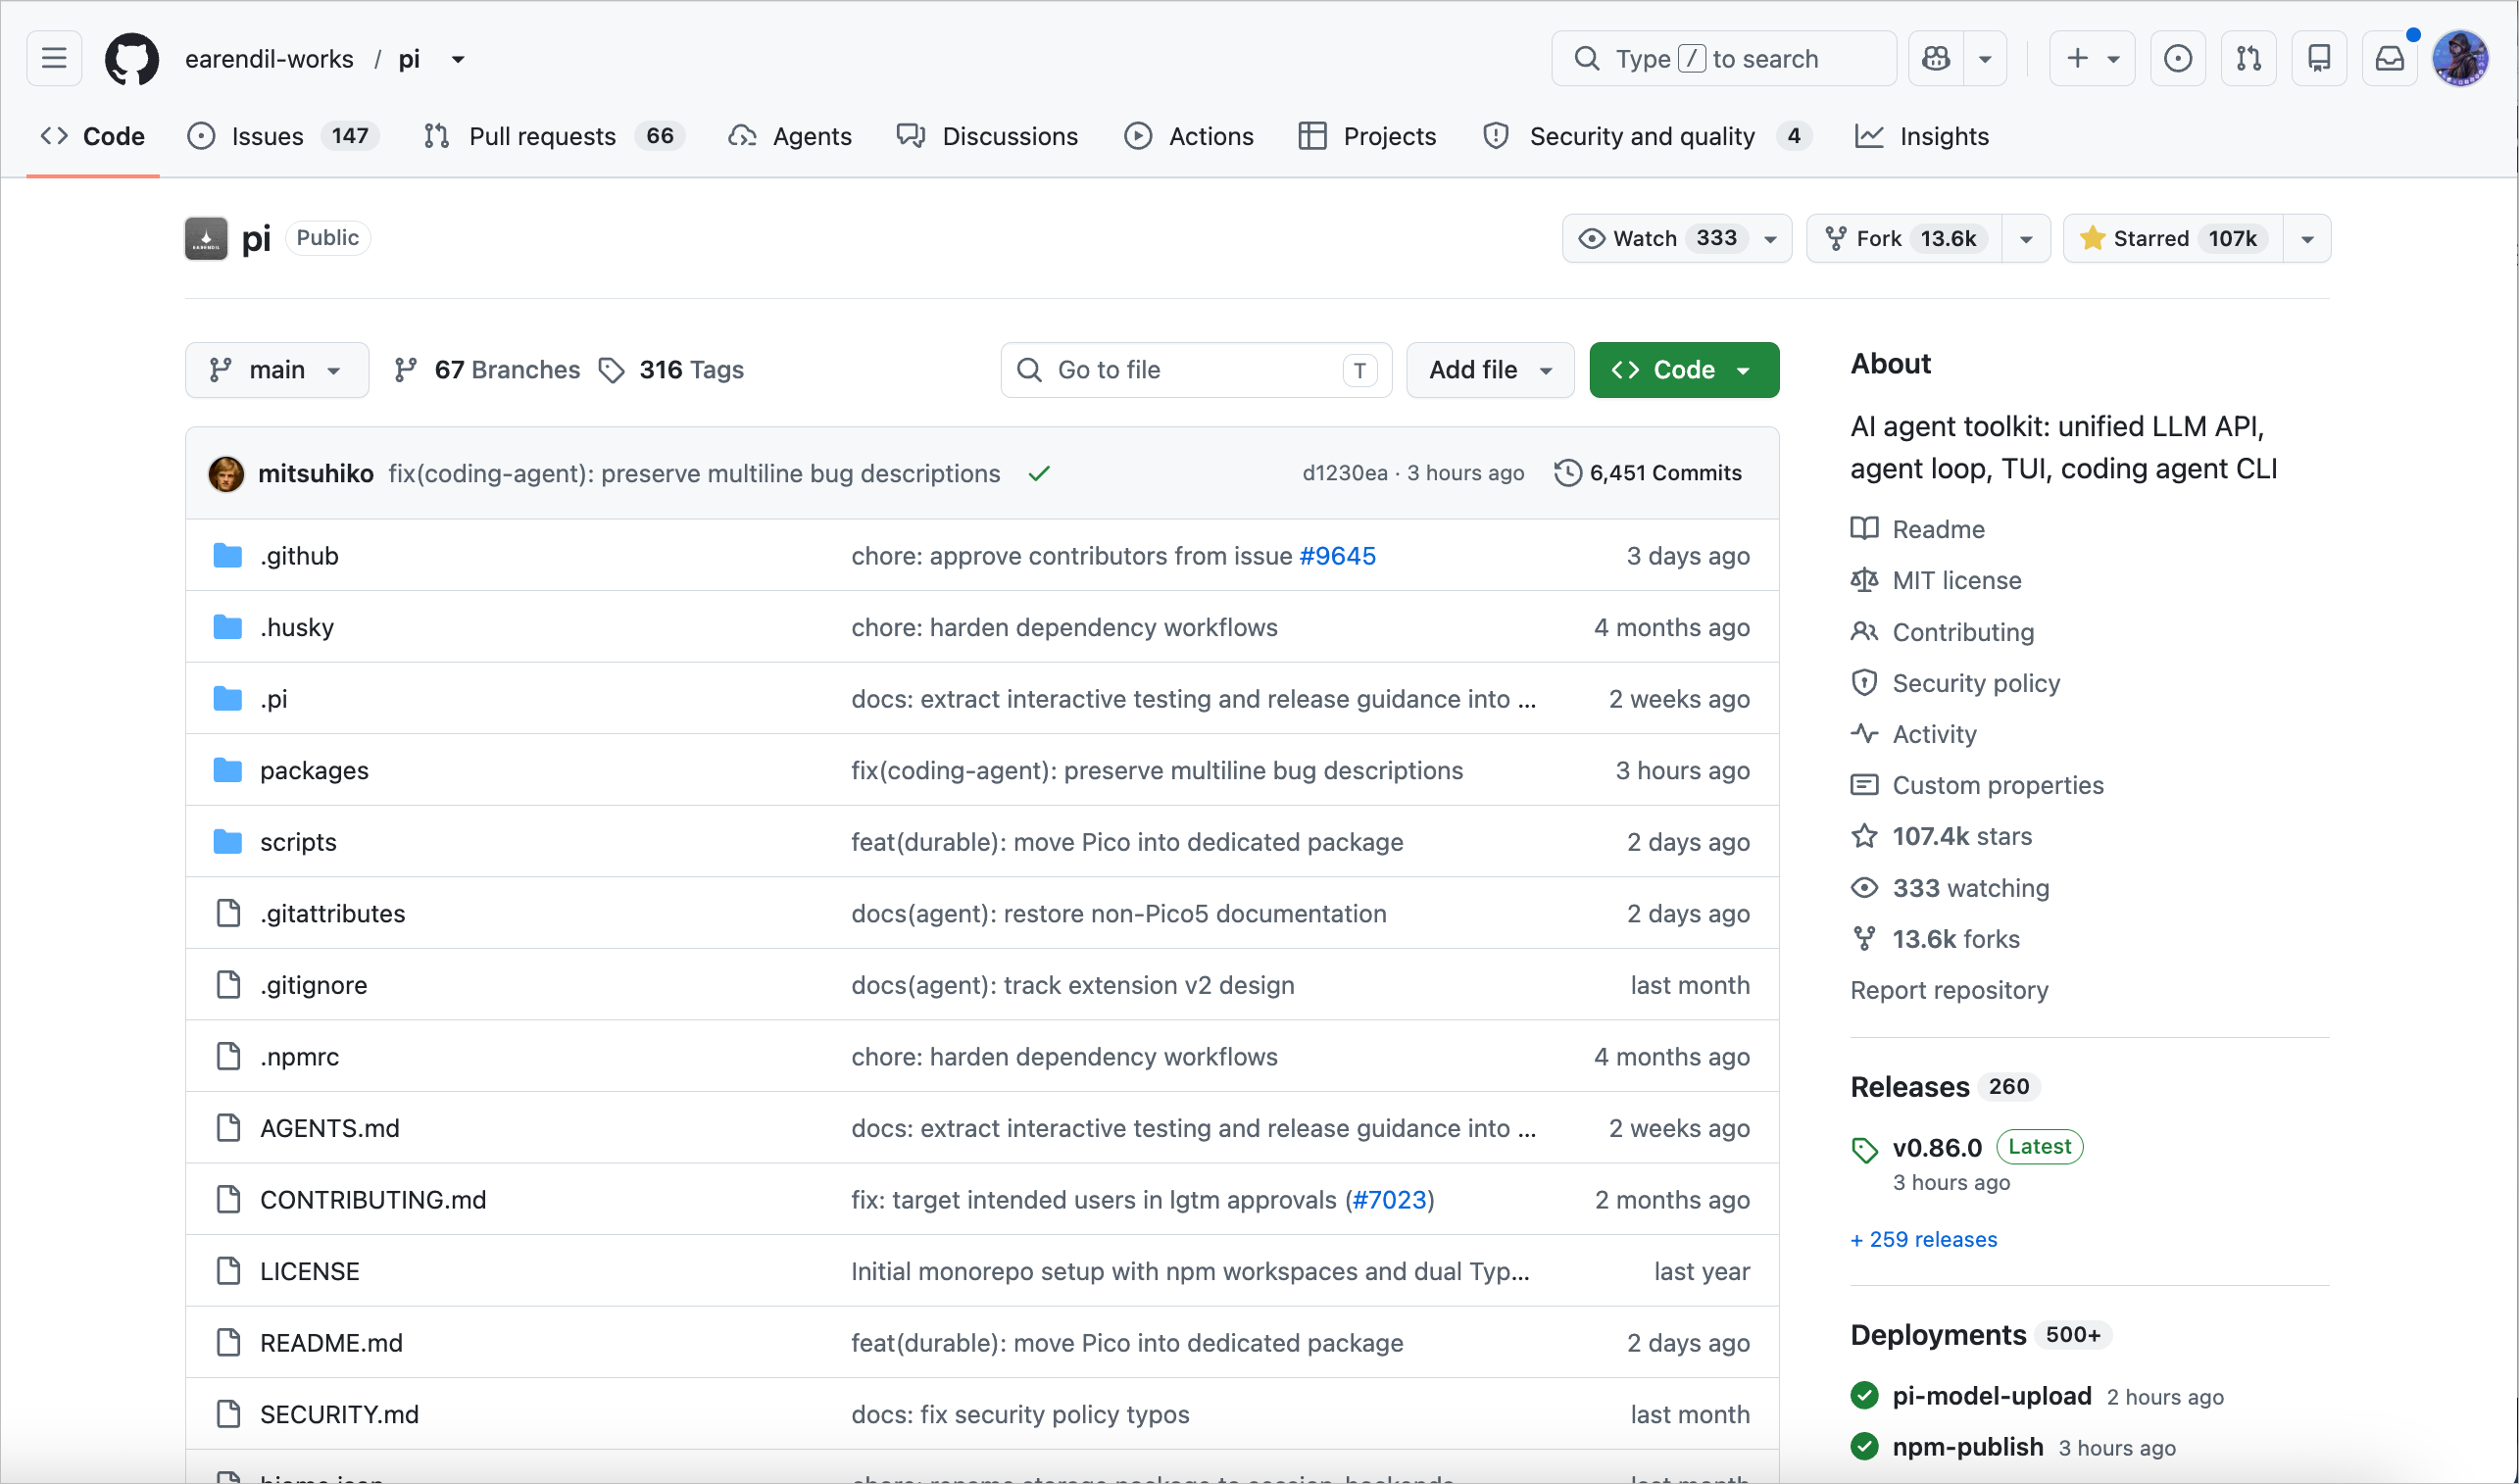Open the repository switcher caret next to pi
The image size is (2519, 1484).
point(458,59)
